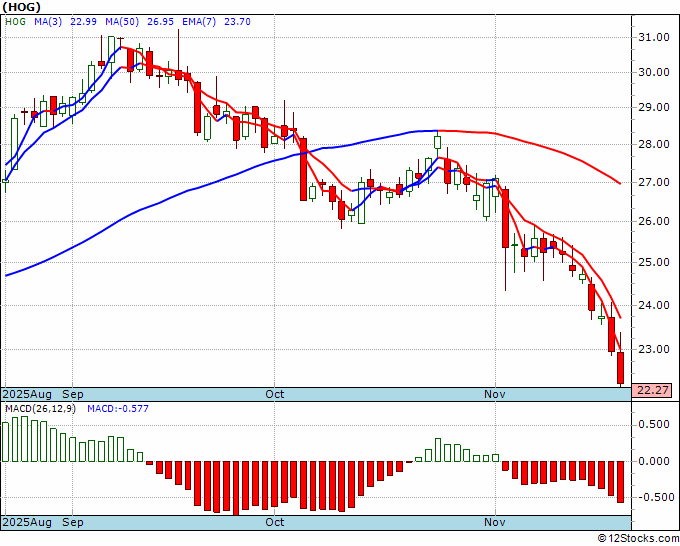Click the Oct label on MACD panel axis

point(275,522)
